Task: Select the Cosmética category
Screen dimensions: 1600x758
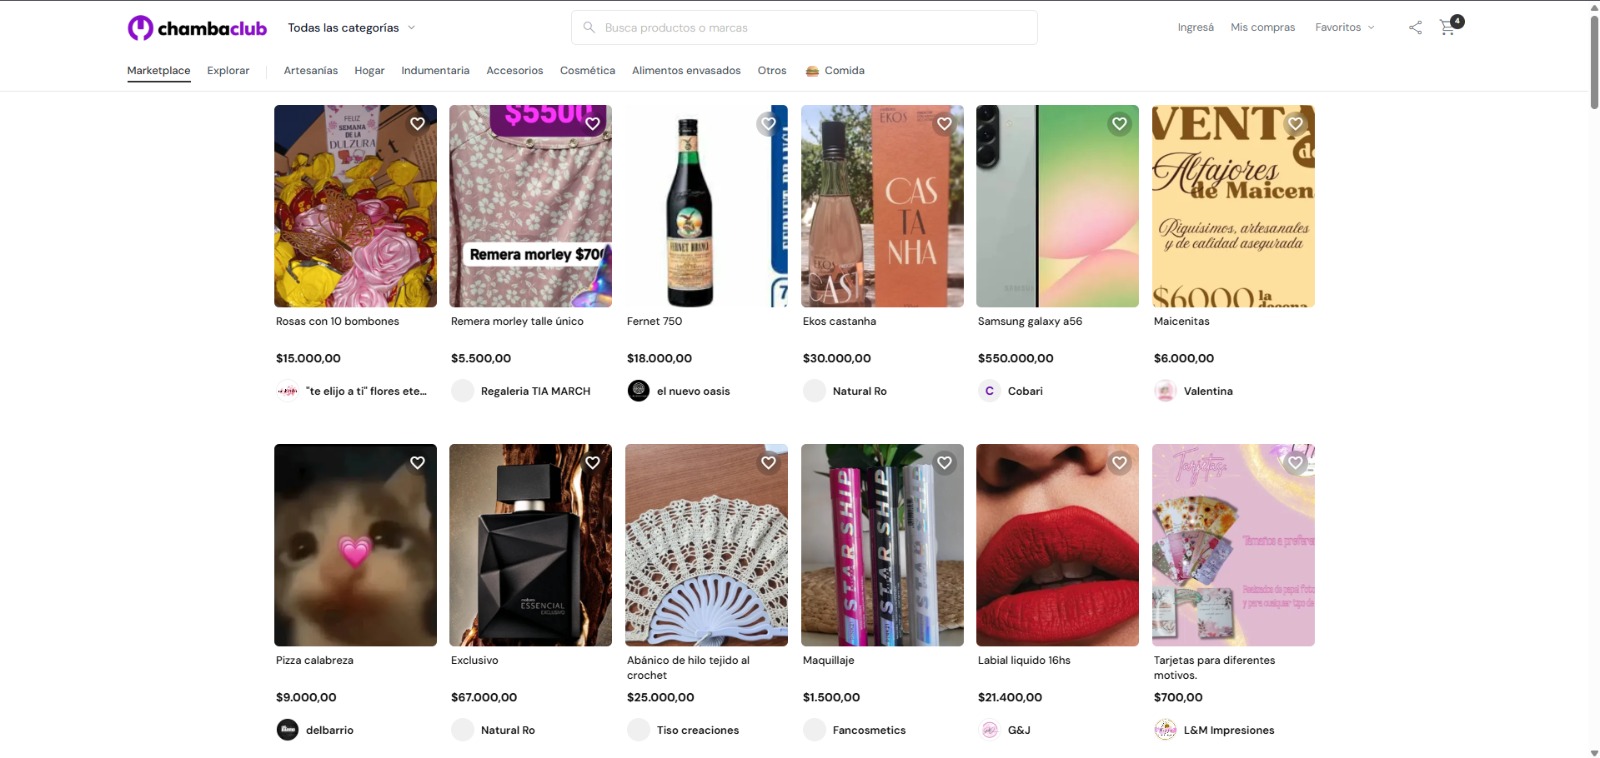Action: click(x=588, y=71)
